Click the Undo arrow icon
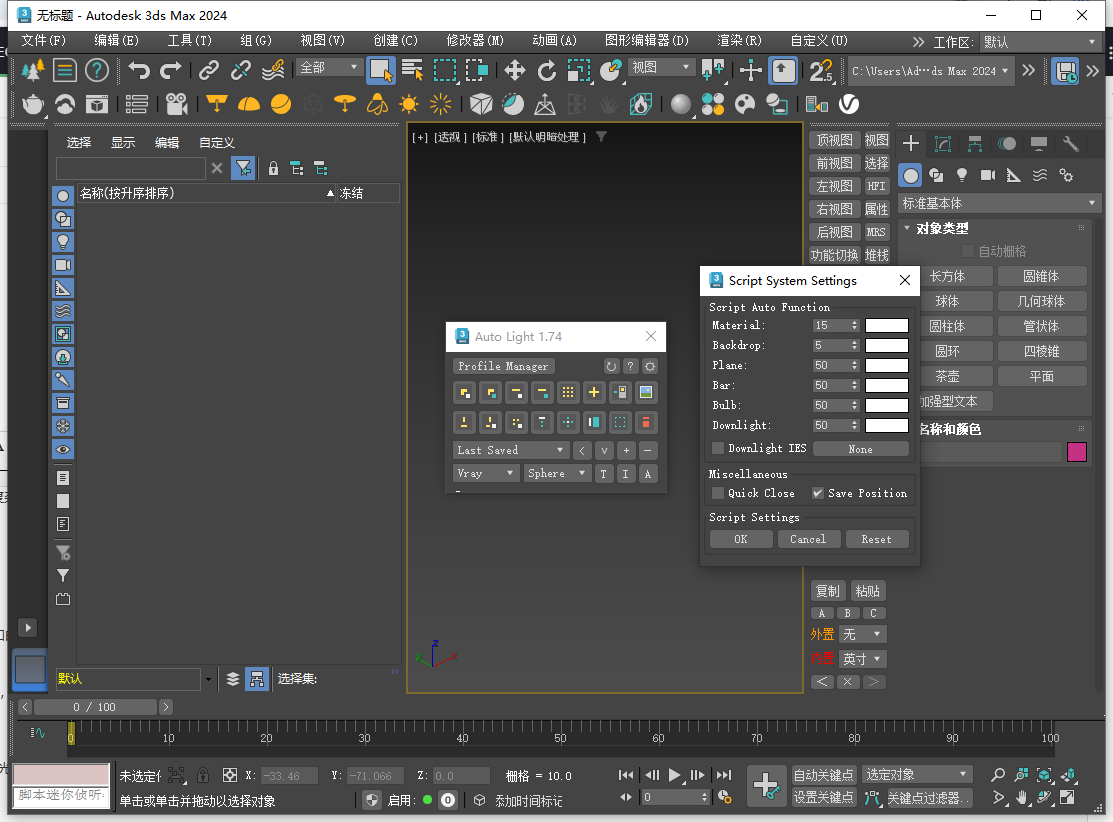The image size is (1113, 822). point(141,70)
